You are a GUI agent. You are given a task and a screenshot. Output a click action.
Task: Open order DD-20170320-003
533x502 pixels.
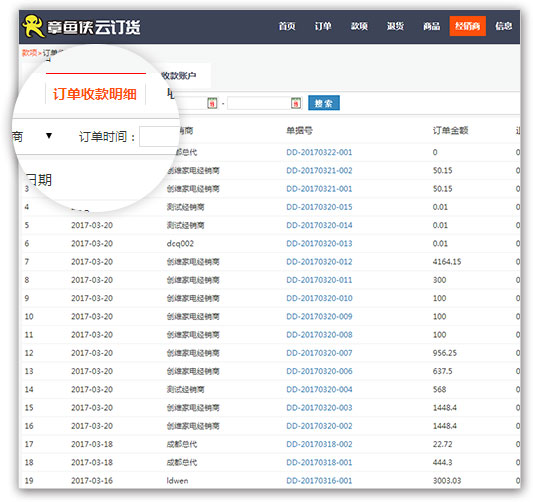click(319, 408)
